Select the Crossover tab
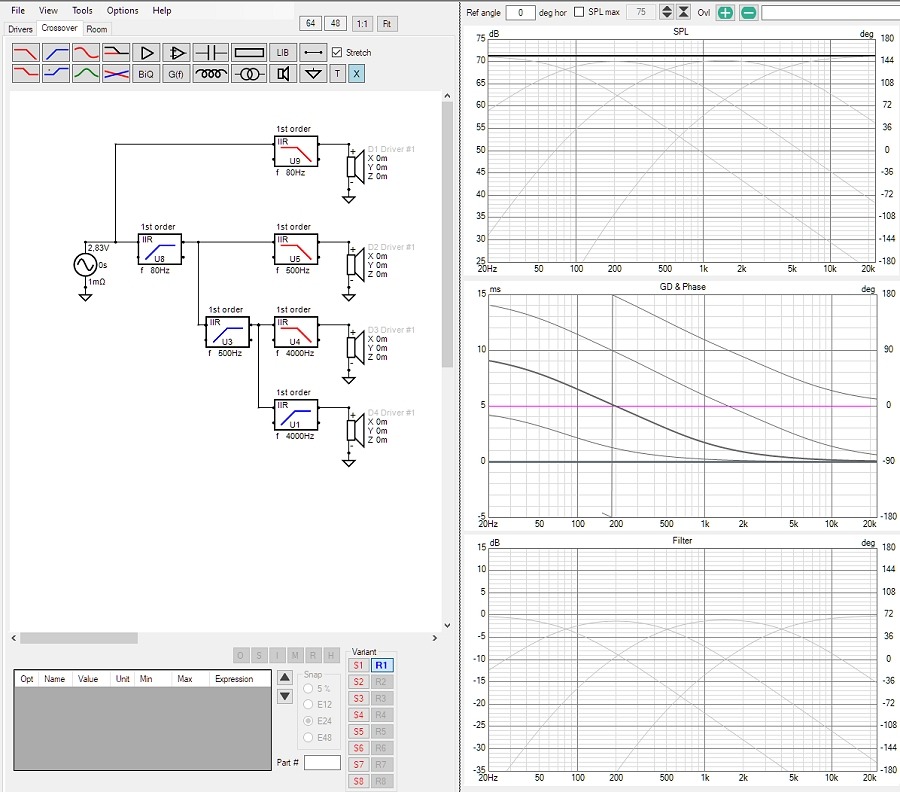Image resolution: width=900 pixels, height=792 pixels. pyautogui.click(x=59, y=28)
